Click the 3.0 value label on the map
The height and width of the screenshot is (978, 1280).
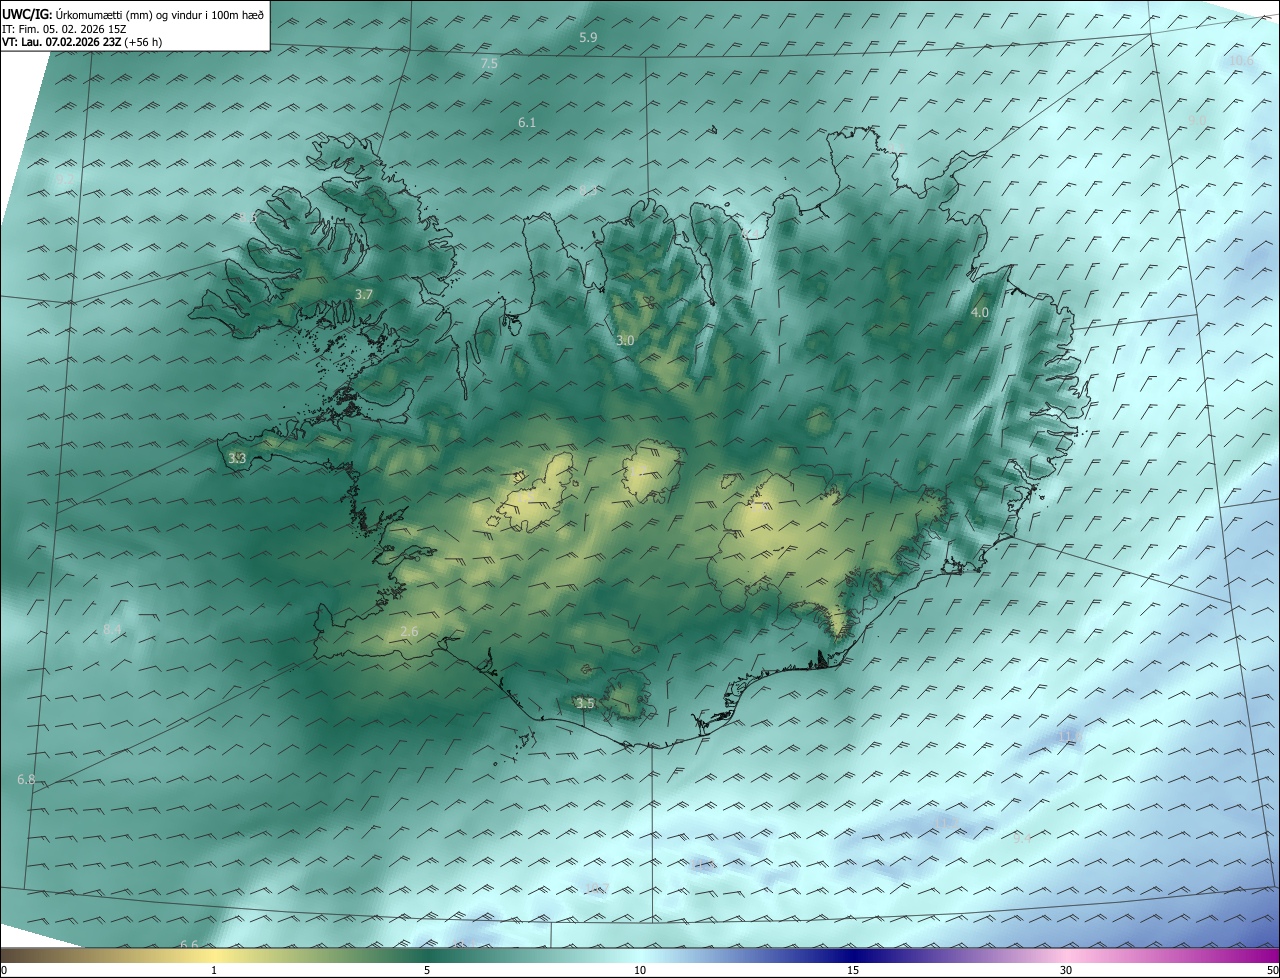(625, 340)
